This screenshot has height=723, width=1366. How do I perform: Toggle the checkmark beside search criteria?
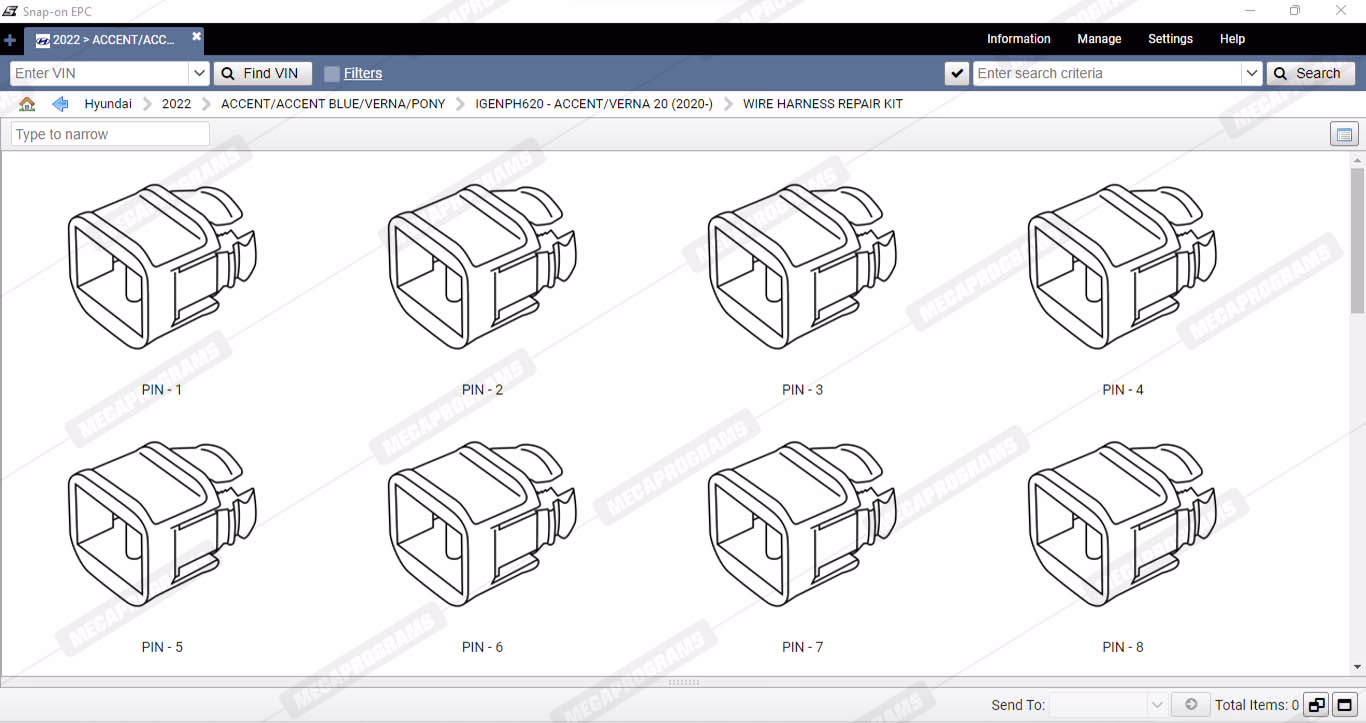point(957,73)
